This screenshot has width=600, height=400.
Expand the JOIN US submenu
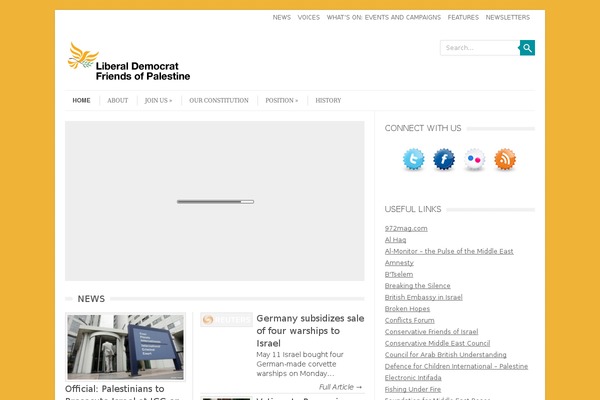click(x=158, y=100)
